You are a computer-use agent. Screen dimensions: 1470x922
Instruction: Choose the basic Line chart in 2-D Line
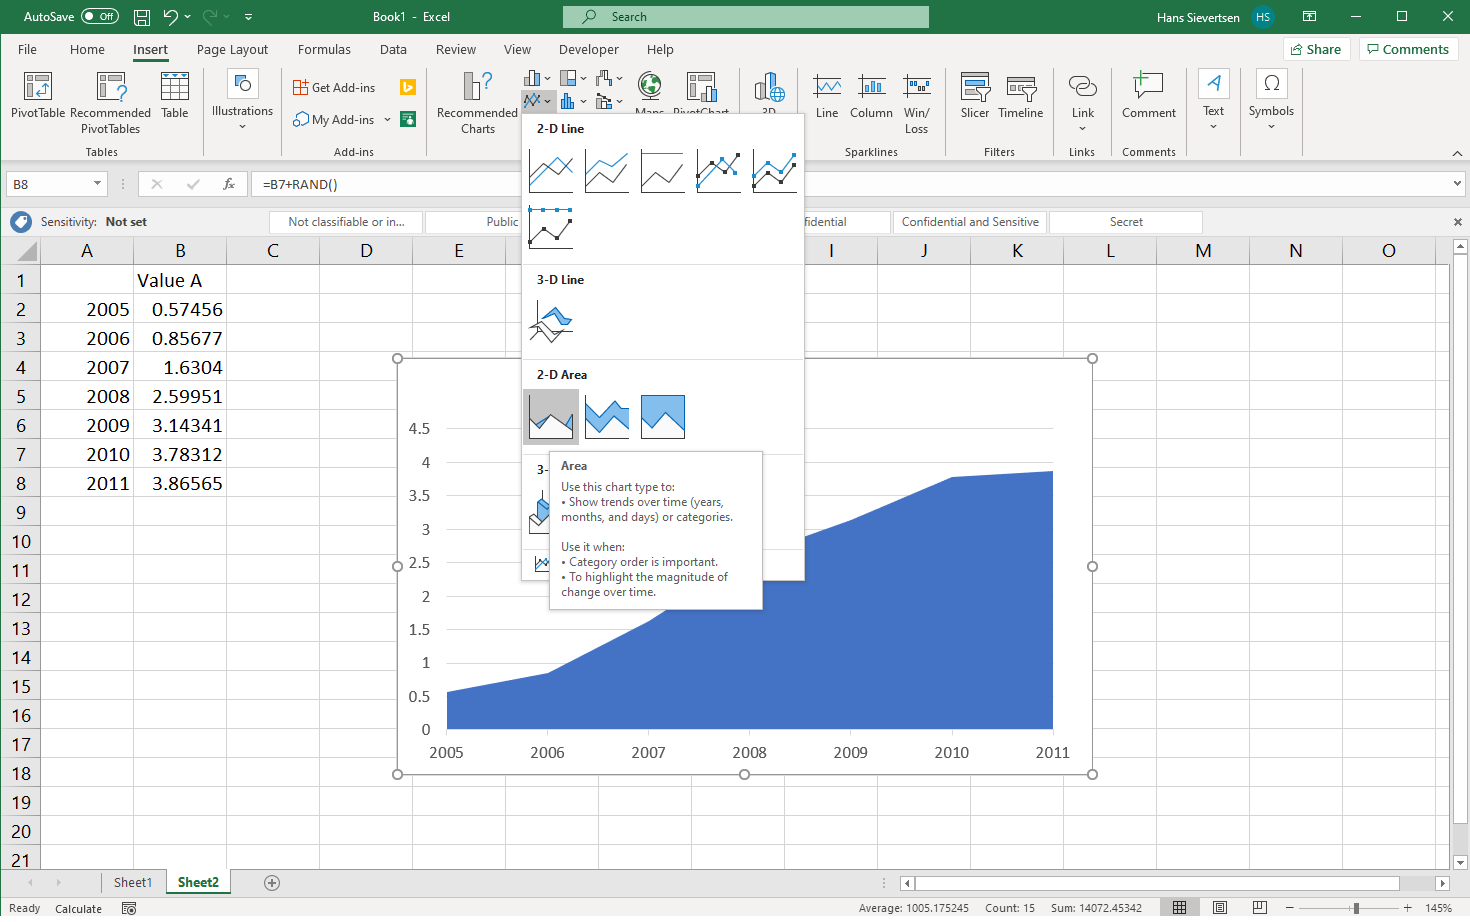(x=551, y=171)
